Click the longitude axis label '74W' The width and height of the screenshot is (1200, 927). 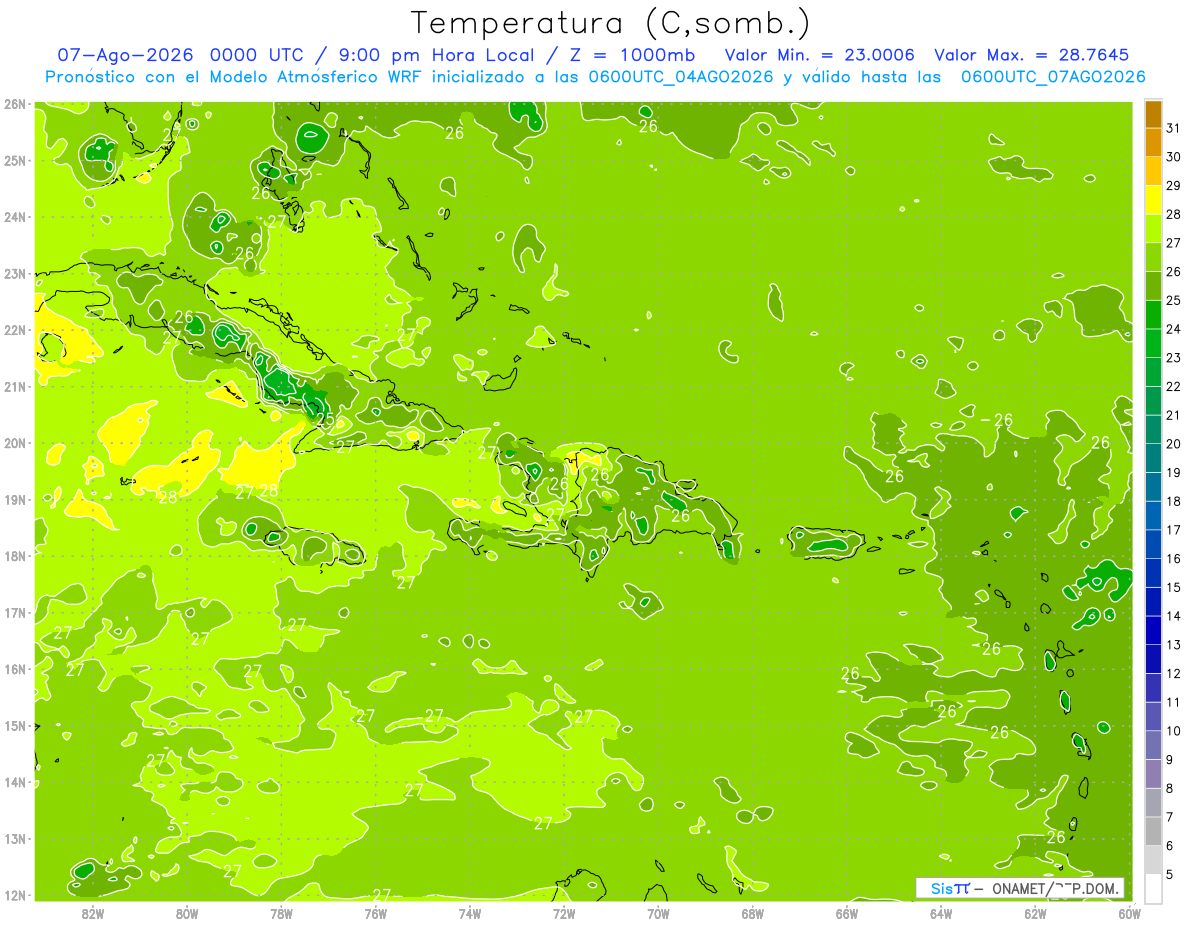(470, 913)
